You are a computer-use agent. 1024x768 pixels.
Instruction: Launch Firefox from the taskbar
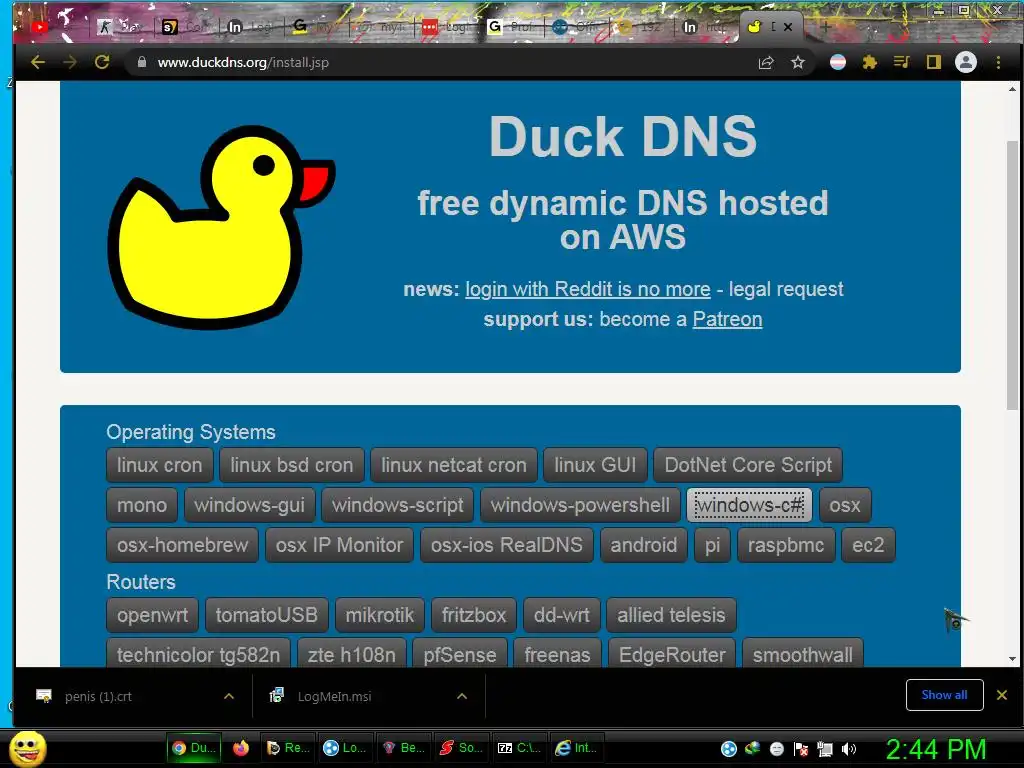click(x=241, y=748)
